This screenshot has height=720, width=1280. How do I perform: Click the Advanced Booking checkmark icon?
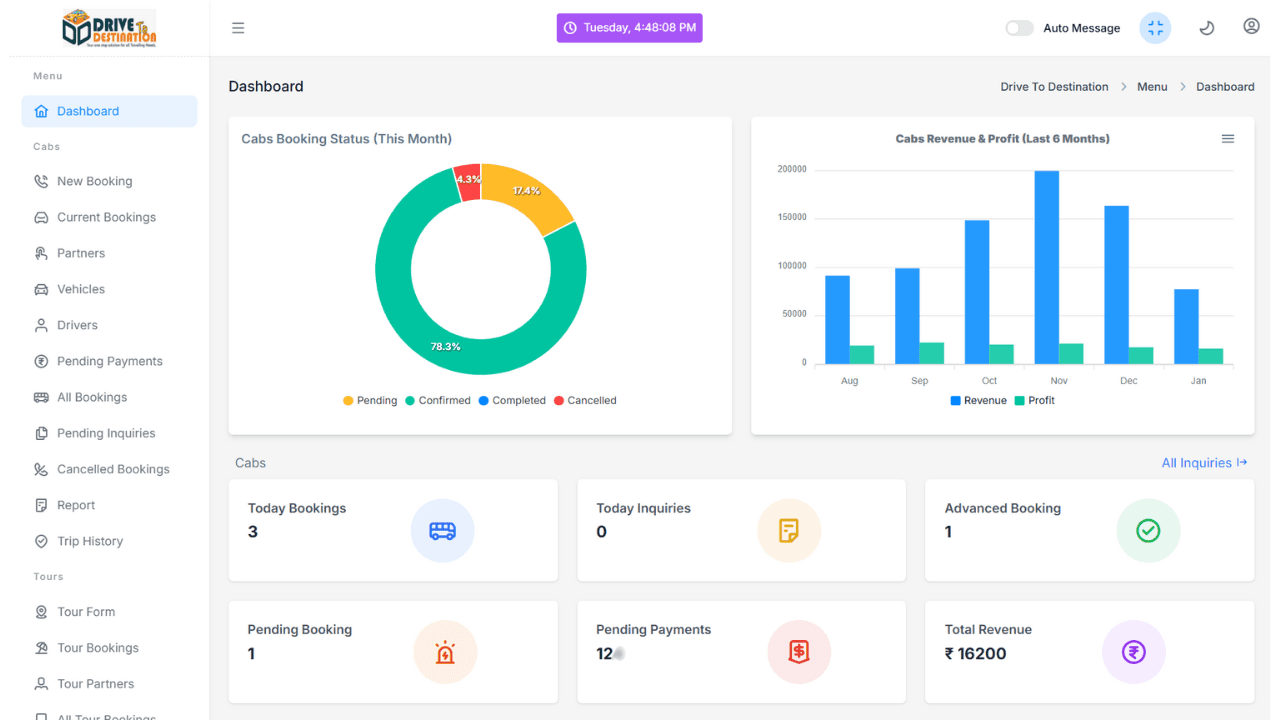1148,531
